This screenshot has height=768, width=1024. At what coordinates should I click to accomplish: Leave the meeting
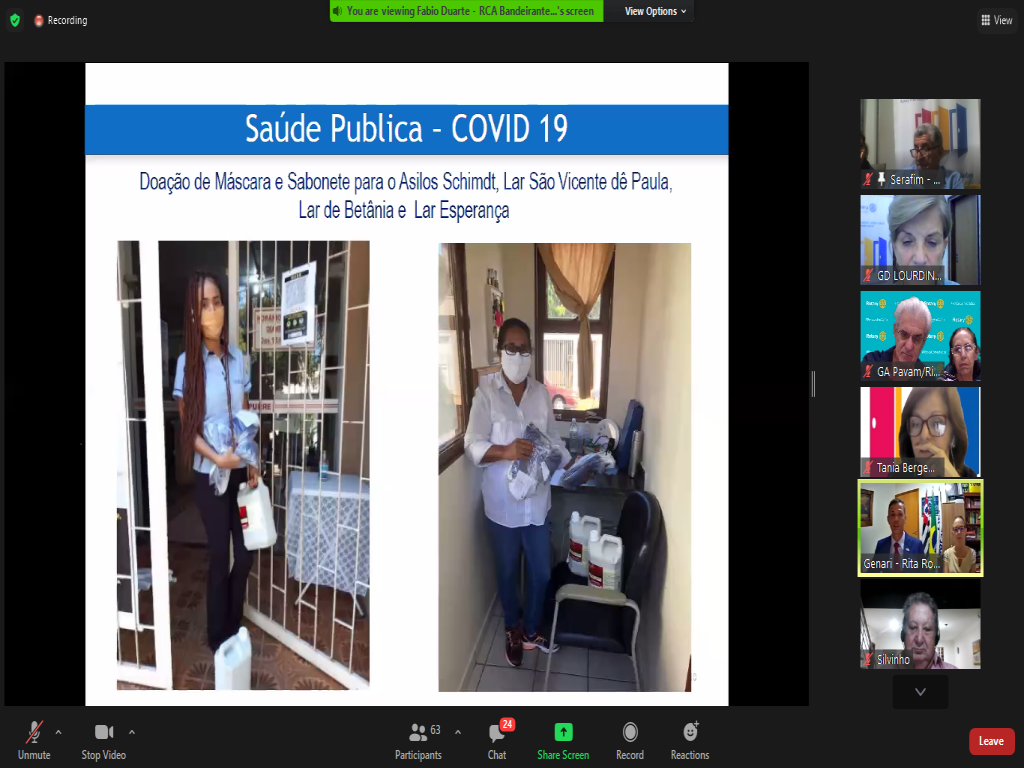[x=991, y=741]
